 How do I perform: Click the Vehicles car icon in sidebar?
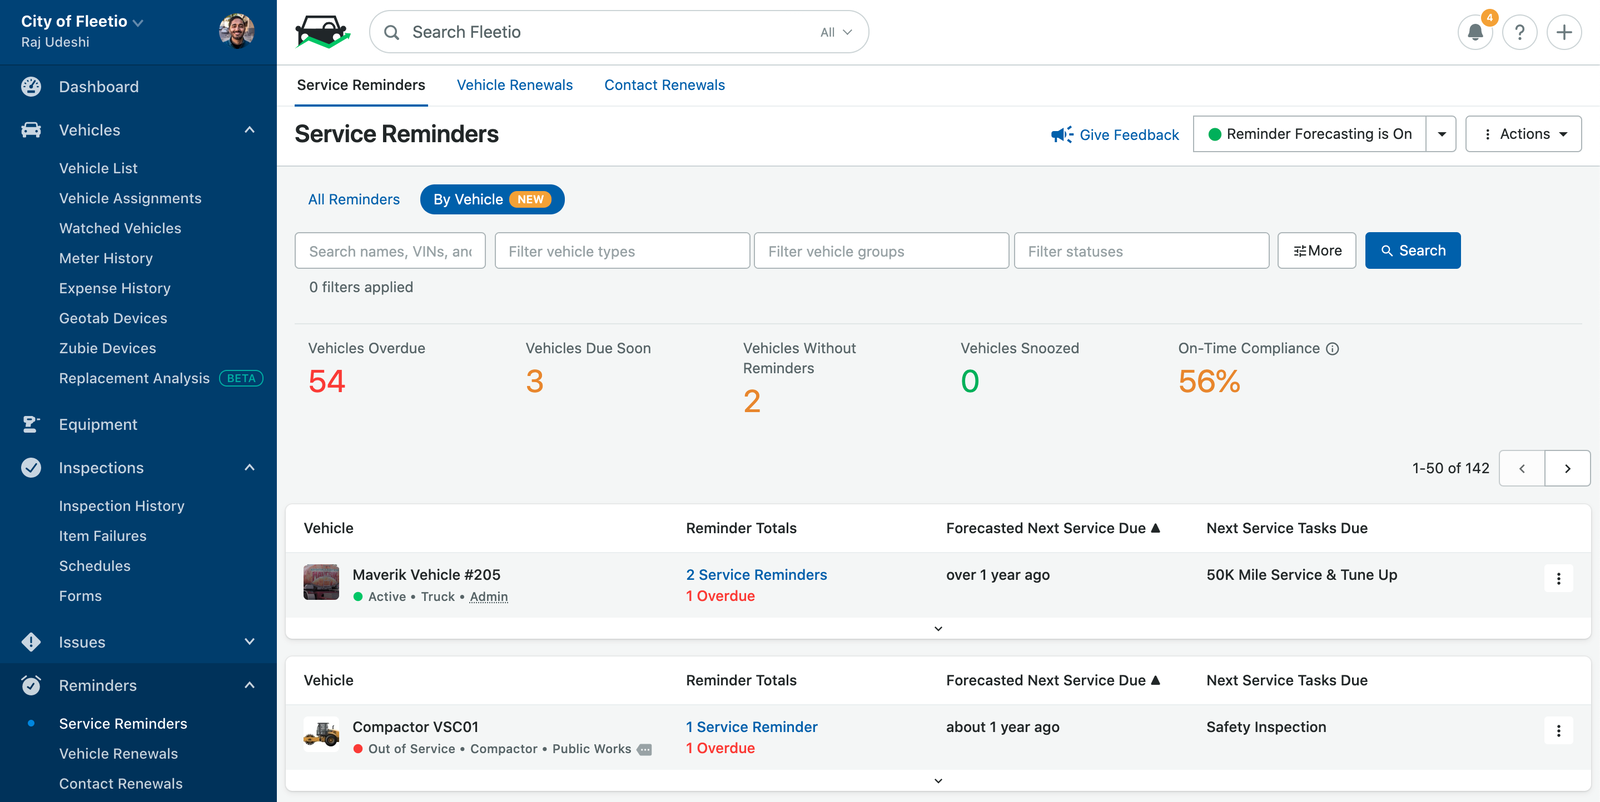pos(31,130)
